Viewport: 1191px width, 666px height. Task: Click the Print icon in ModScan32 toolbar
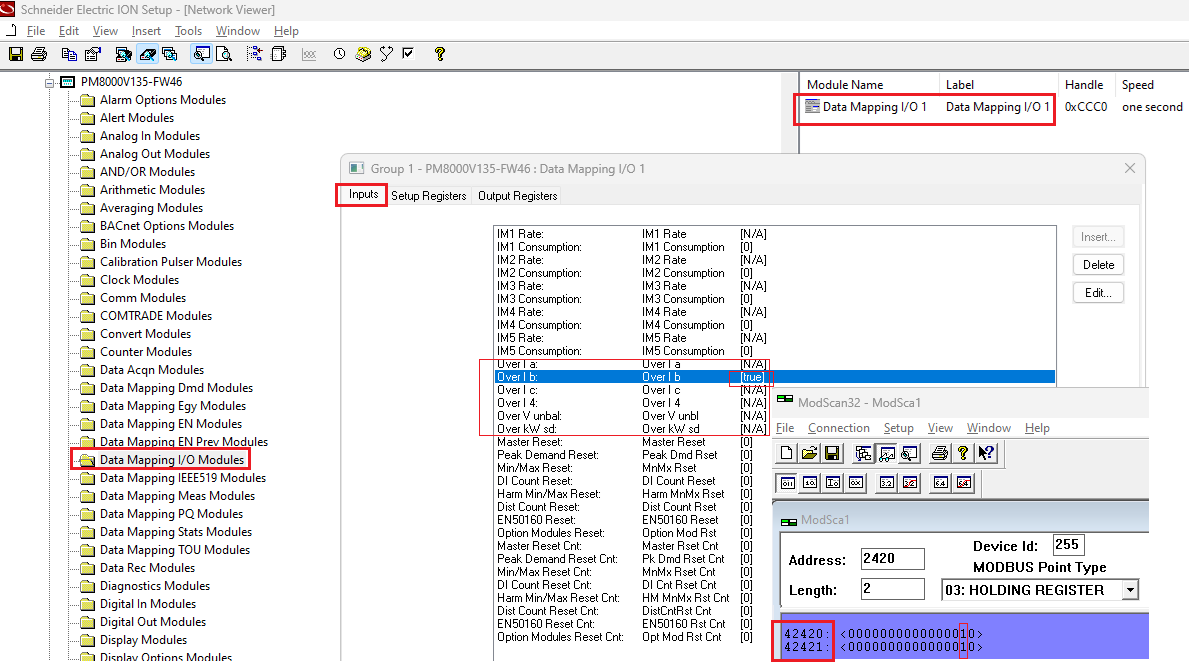point(940,453)
